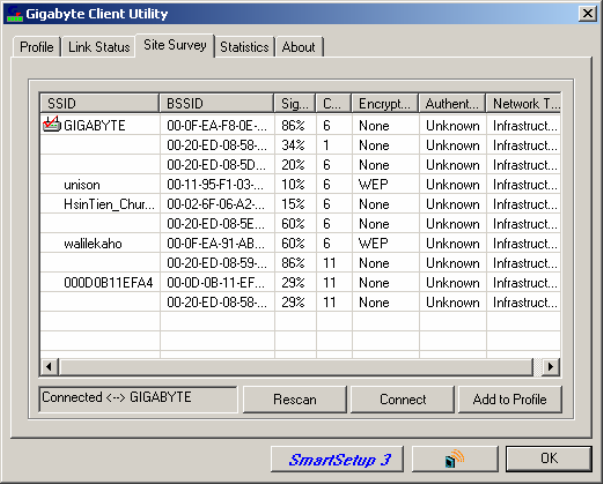The width and height of the screenshot is (603, 484).
Task: Go to the About tab
Action: [x=299, y=47]
